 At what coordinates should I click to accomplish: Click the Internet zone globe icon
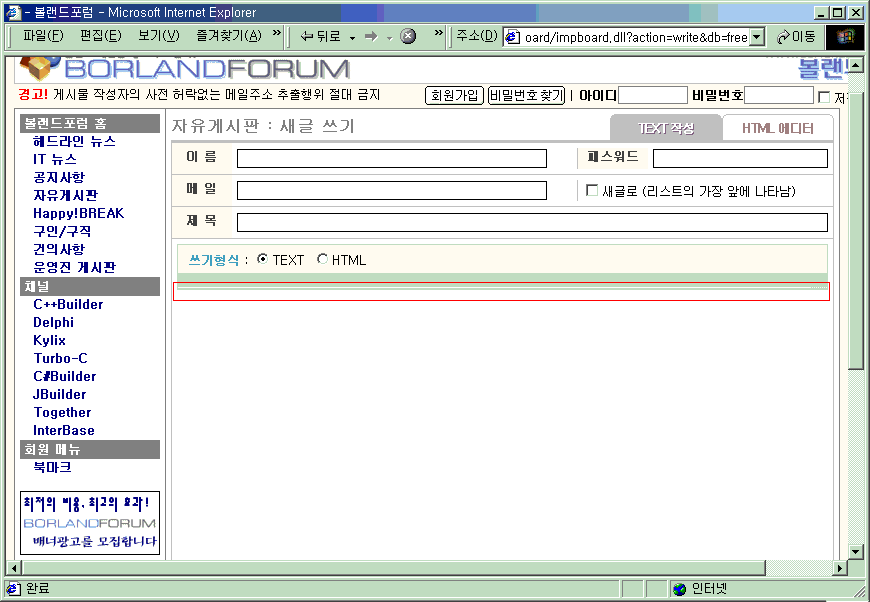[x=679, y=588]
